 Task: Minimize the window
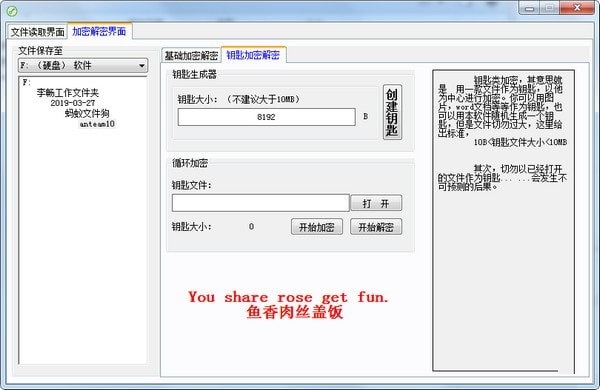pyautogui.click(x=530, y=8)
